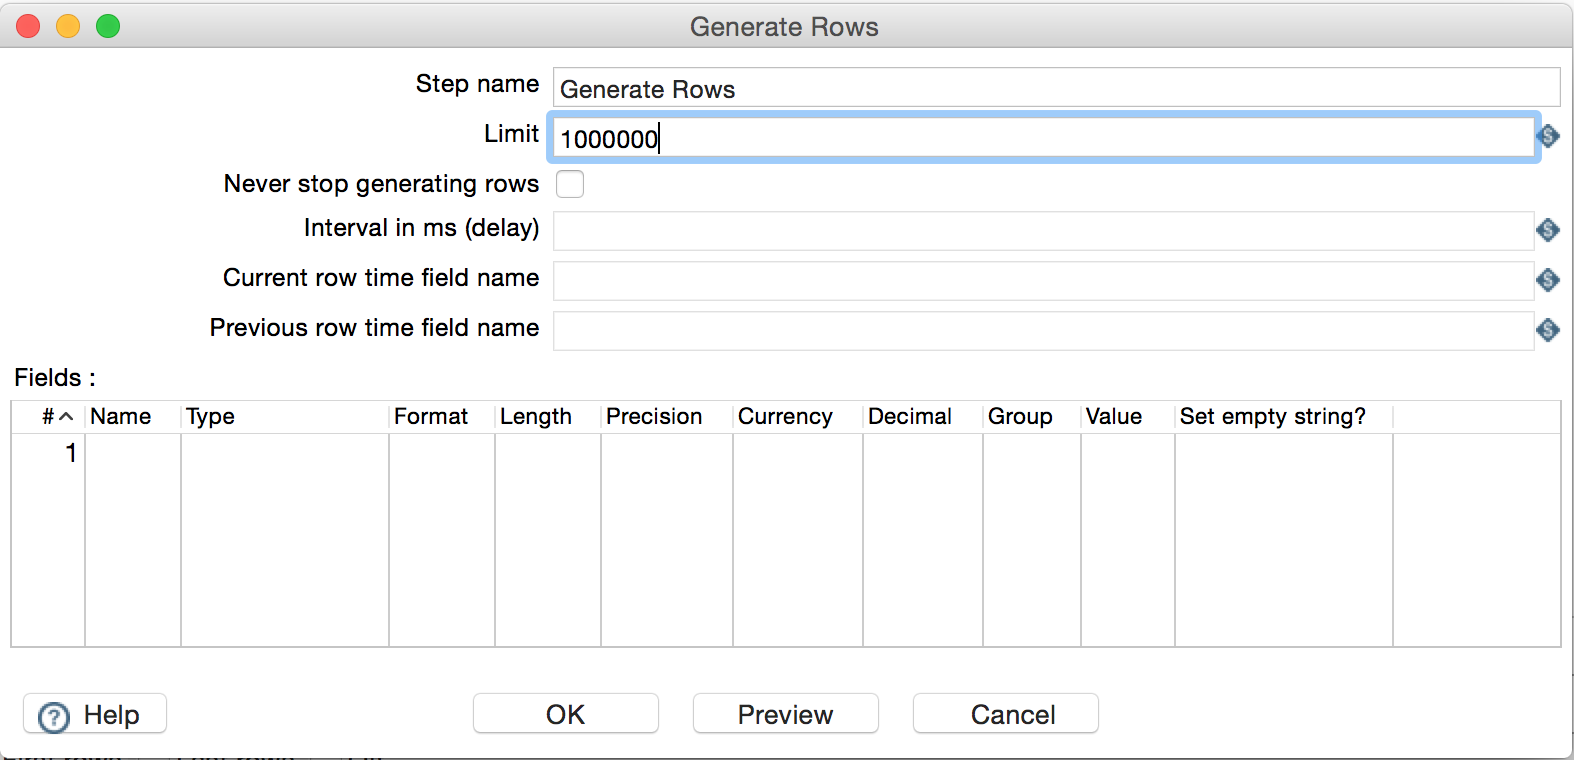Click the Type cell of row 1
The height and width of the screenshot is (760, 1574).
coord(285,453)
